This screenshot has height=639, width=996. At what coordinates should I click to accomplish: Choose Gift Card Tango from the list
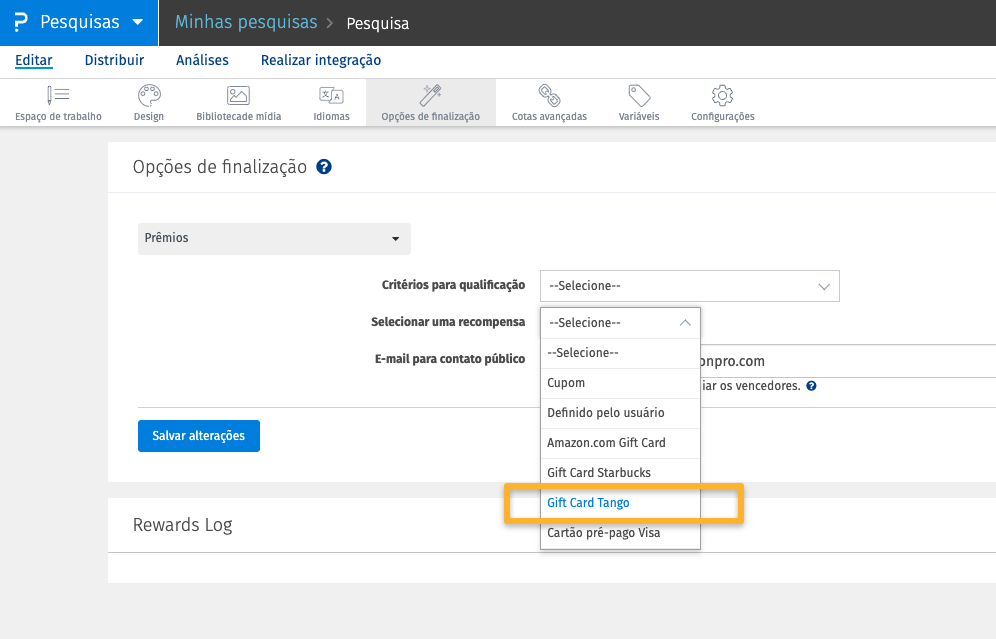click(x=588, y=503)
